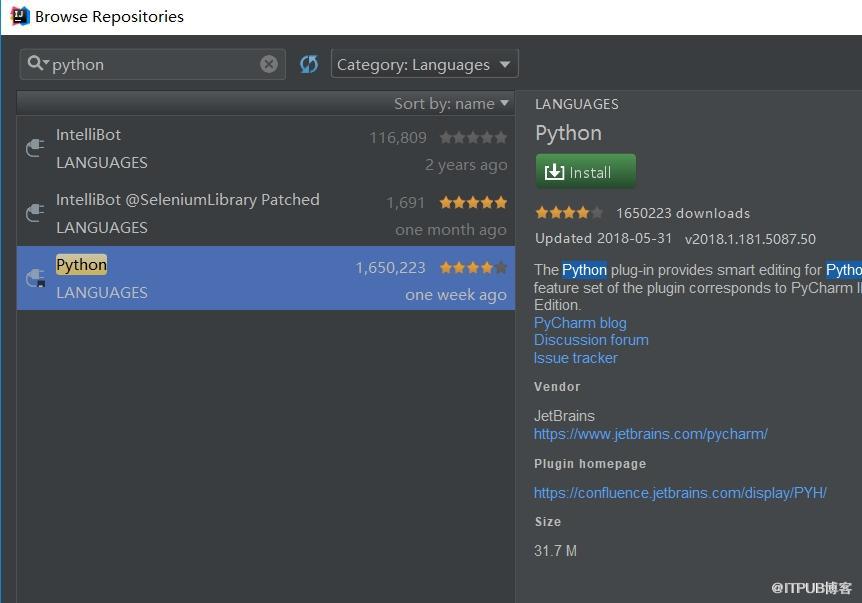Clear the python search text
Viewport: 862px width, 603px height.
[269, 64]
